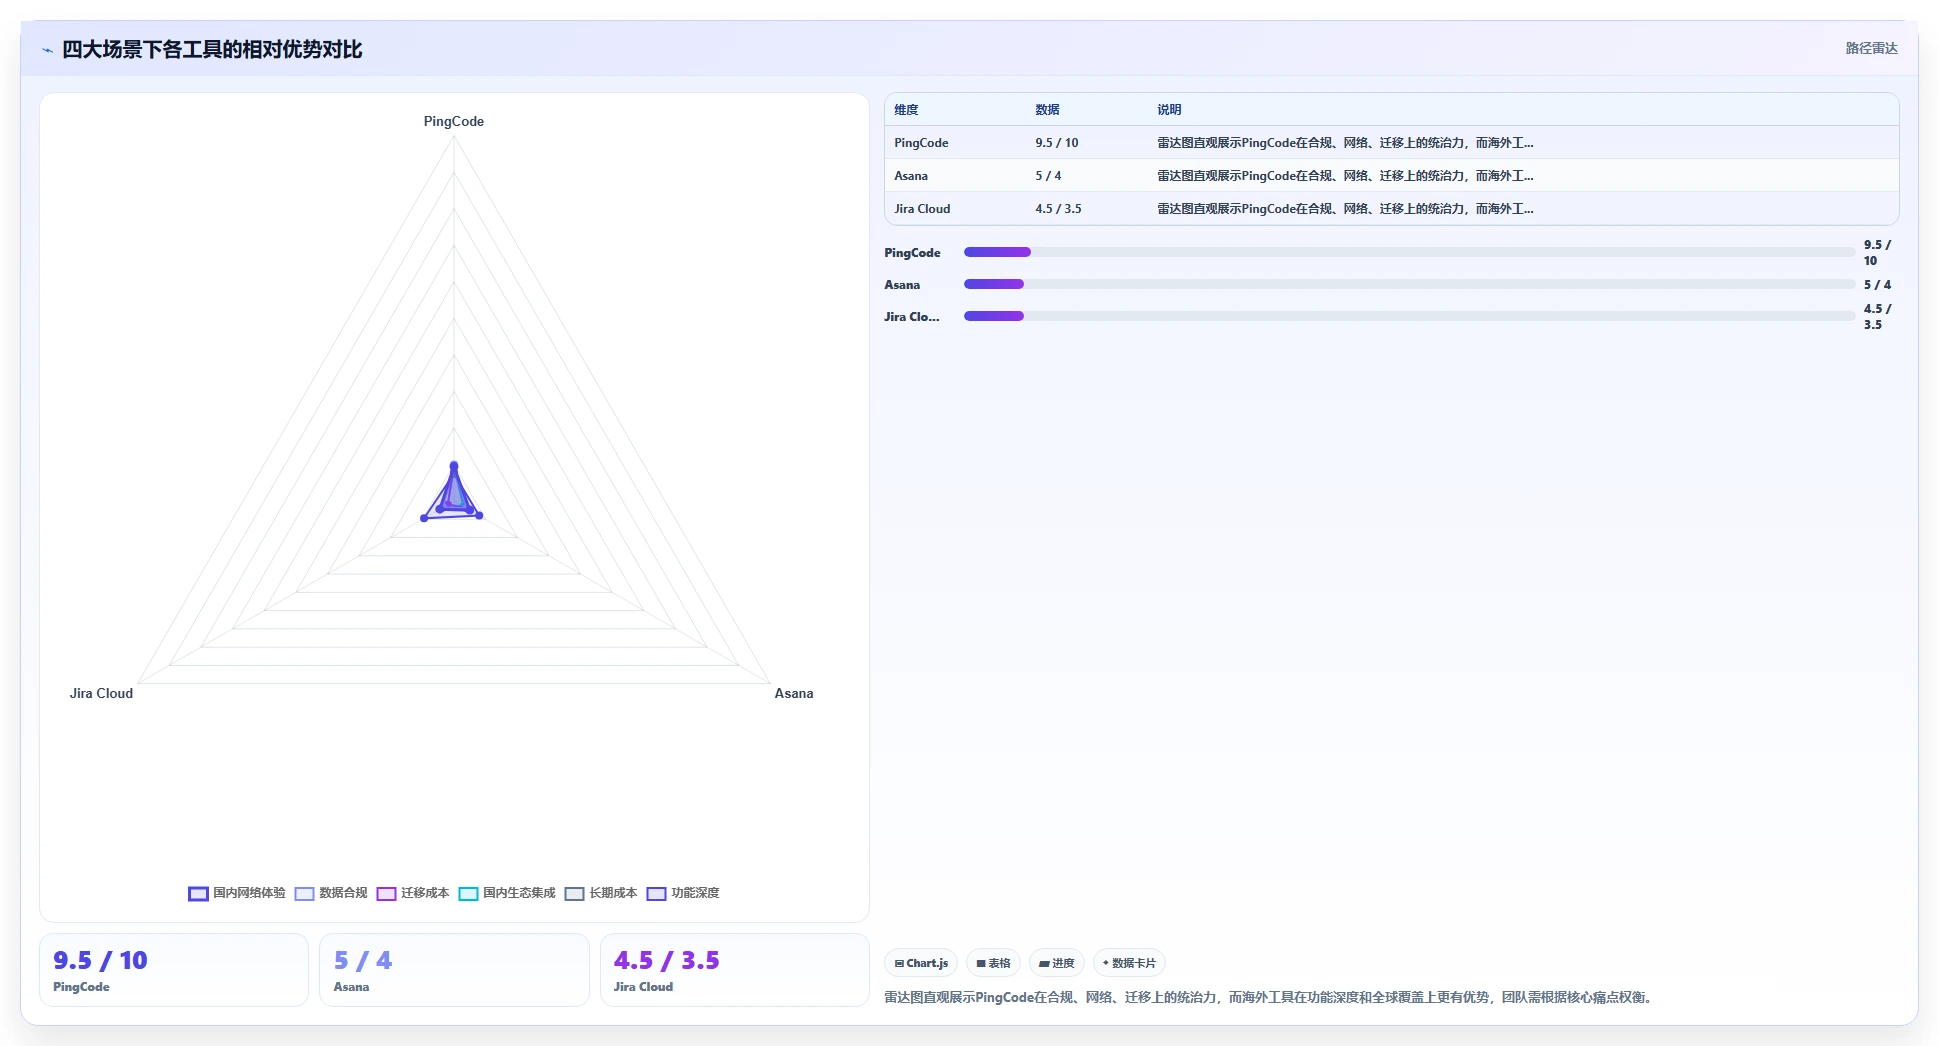Image resolution: width=1939 pixels, height=1046 pixels.
Task: Toggle the 数据合规 legend series
Action: pos(331,893)
